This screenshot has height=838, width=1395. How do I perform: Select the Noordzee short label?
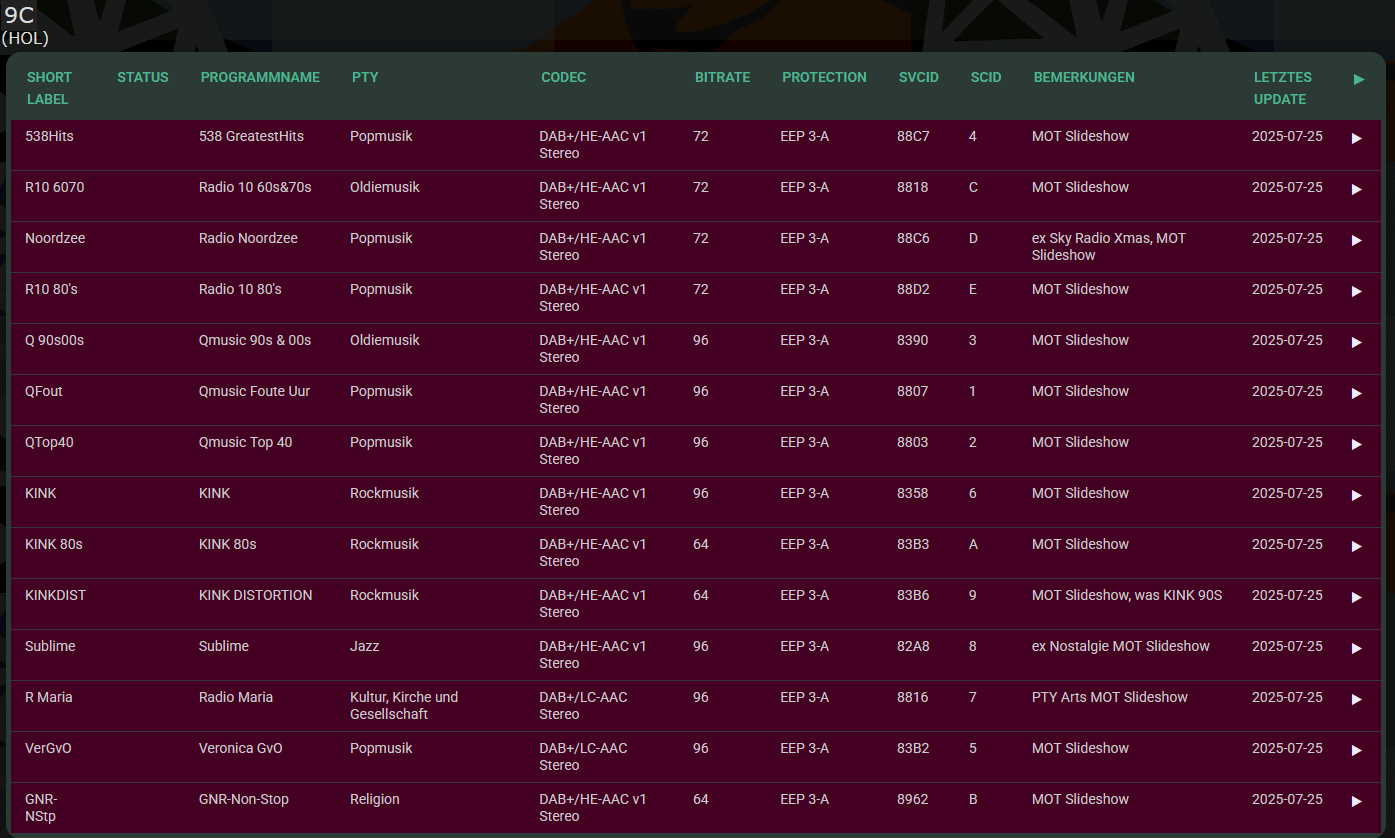pyautogui.click(x=56, y=238)
